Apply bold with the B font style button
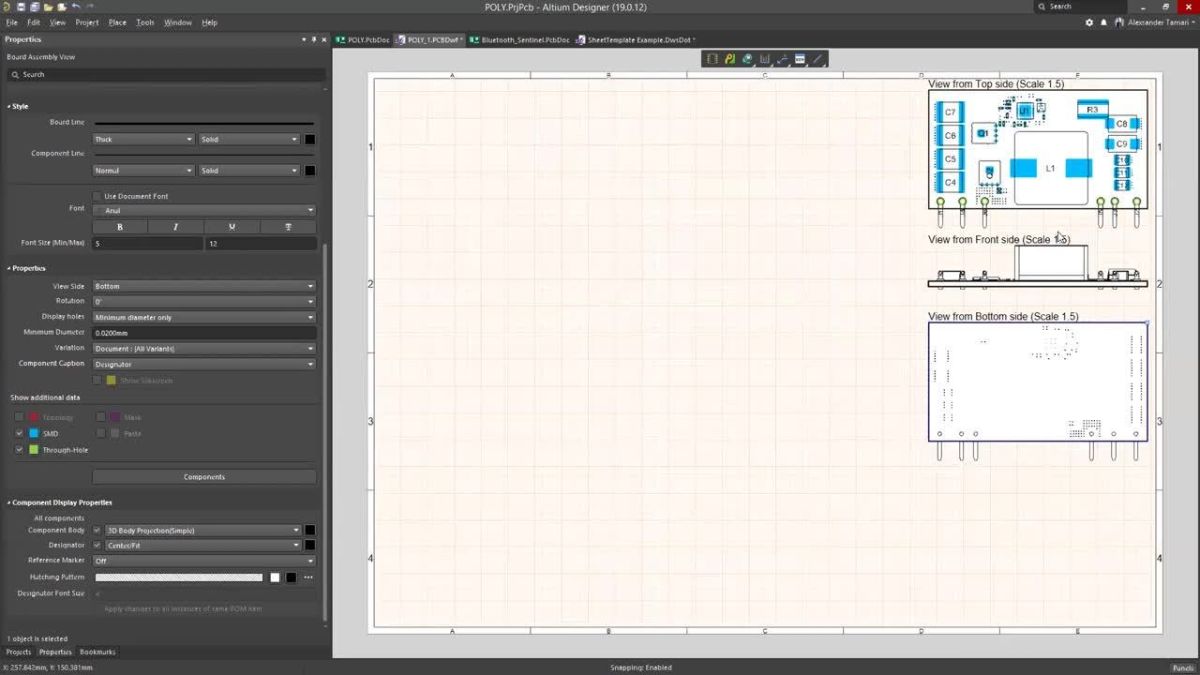This screenshot has height=675, width=1200. tap(119, 227)
